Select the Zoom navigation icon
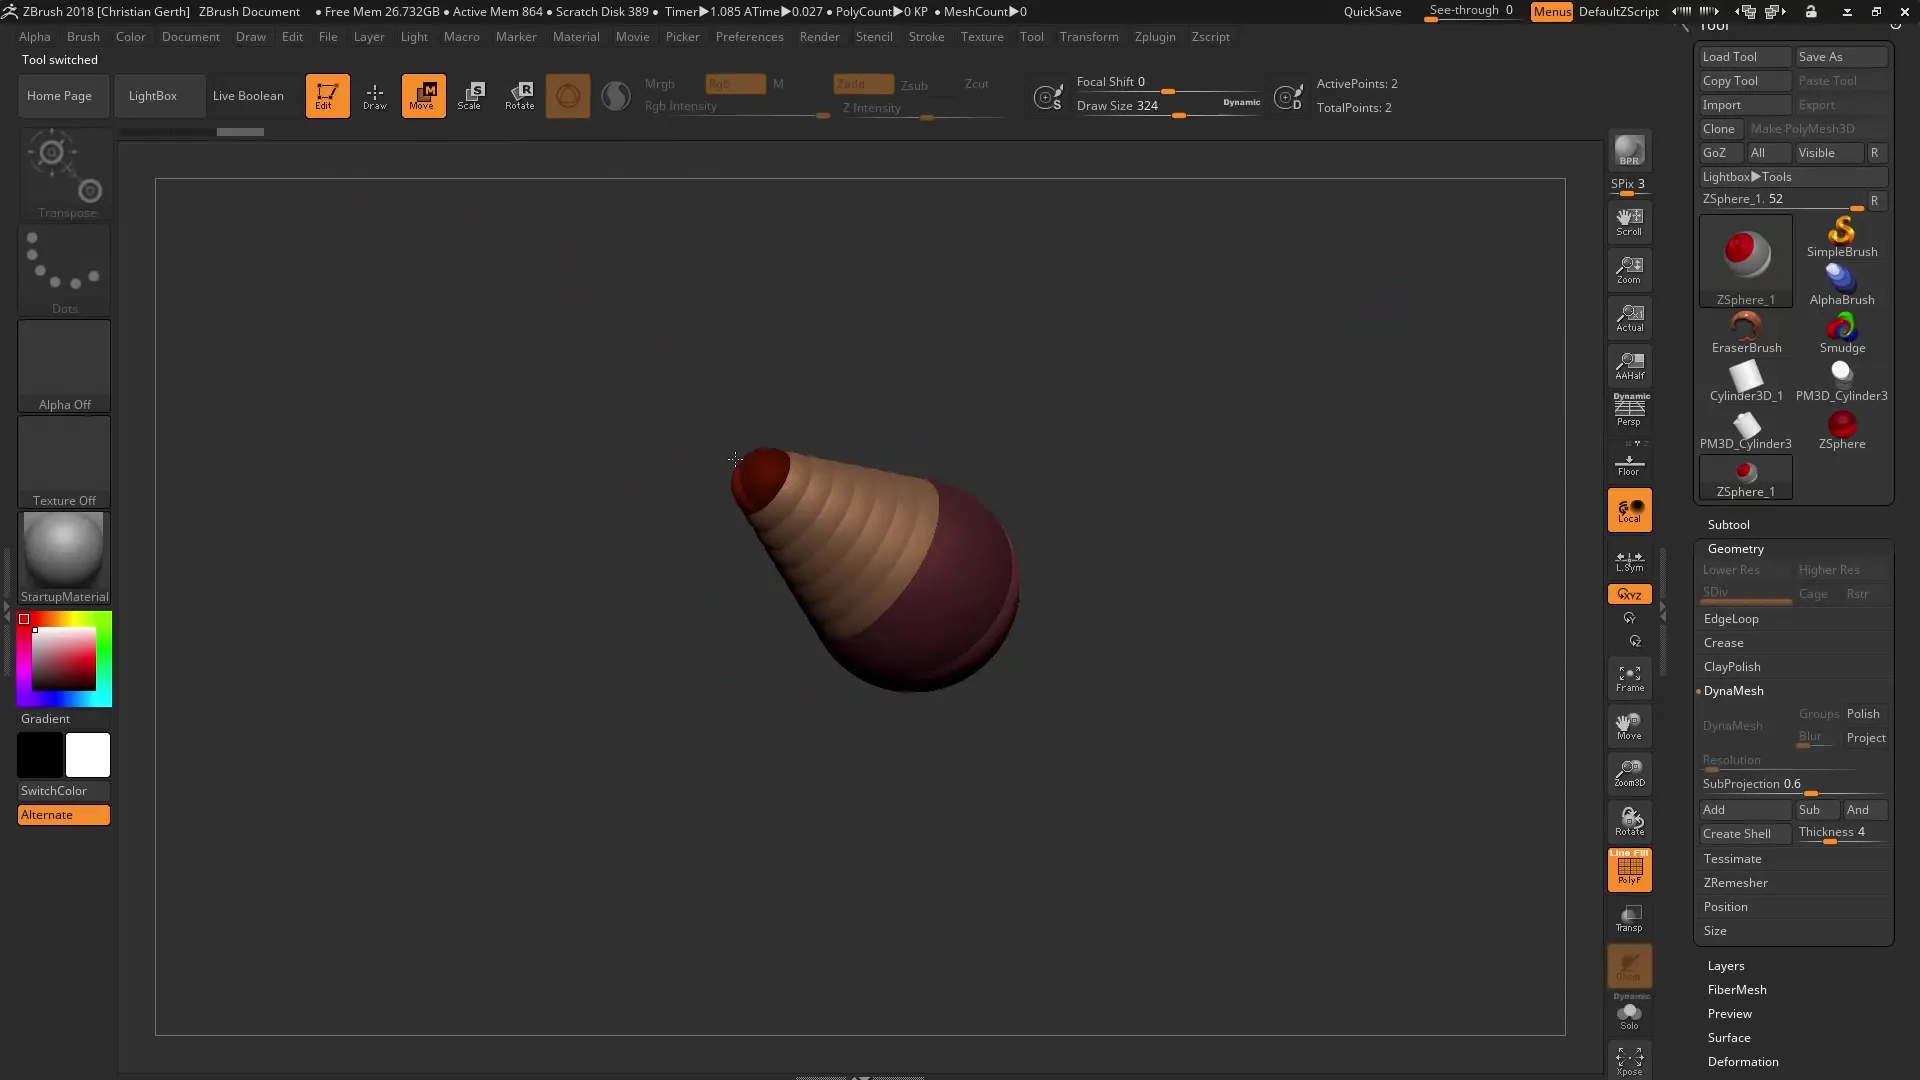Image resolution: width=1920 pixels, height=1080 pixels. click(1629, 270)
